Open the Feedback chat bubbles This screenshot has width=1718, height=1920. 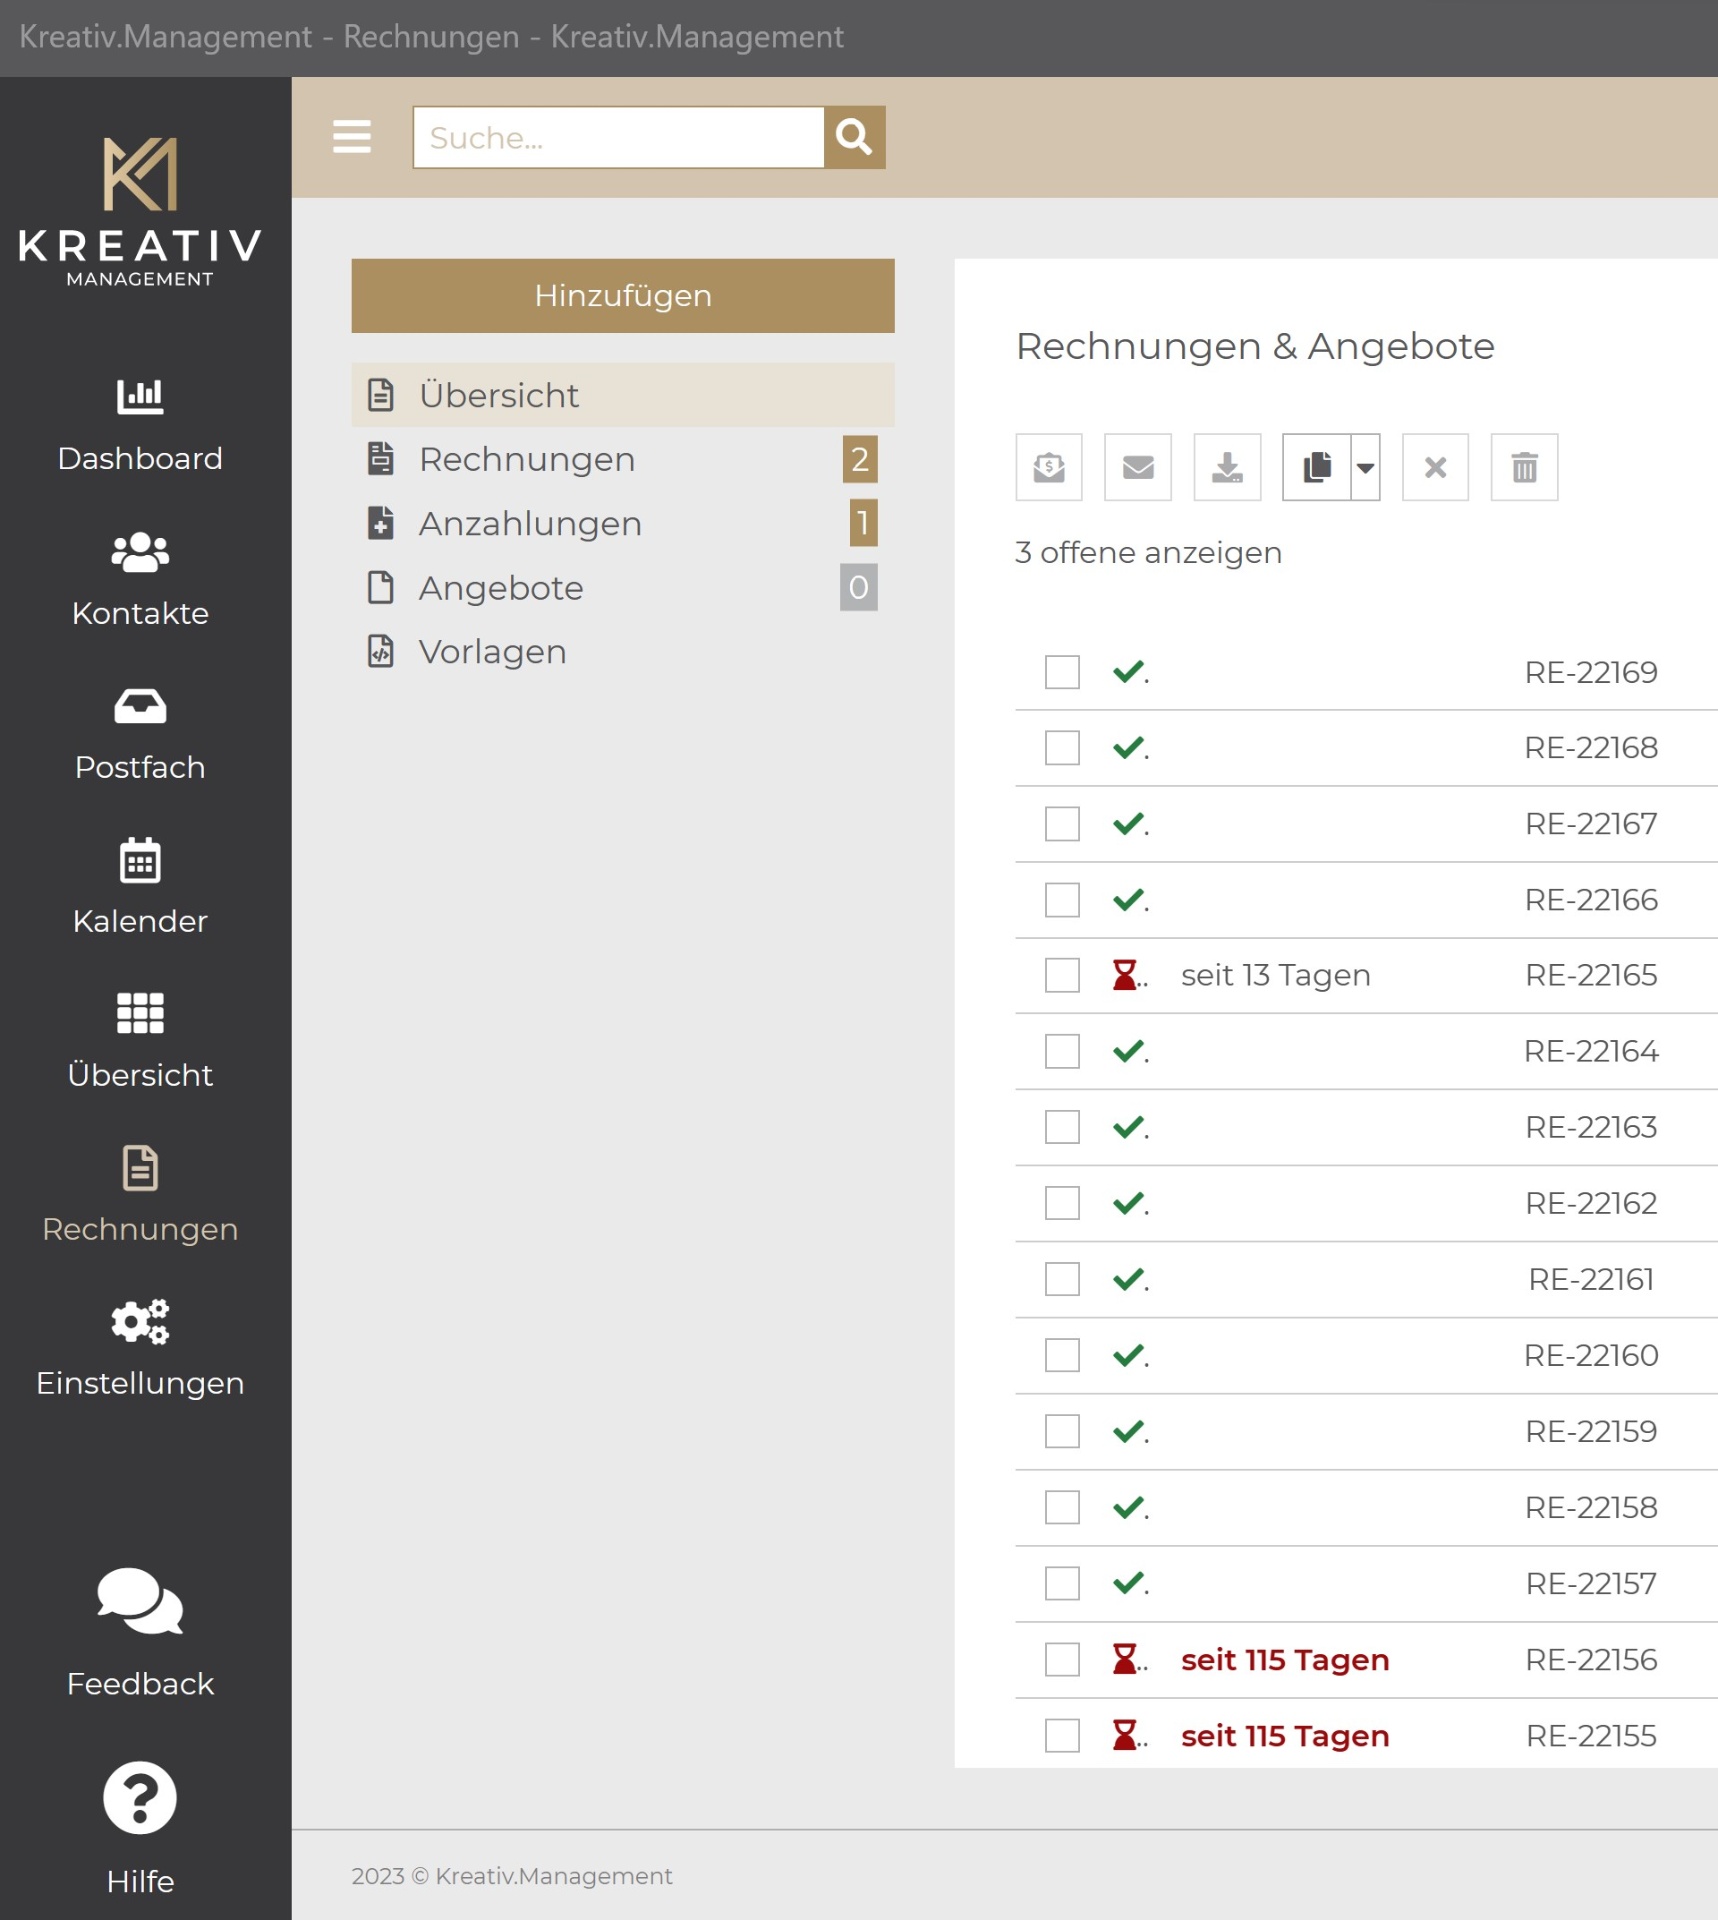140,1601
